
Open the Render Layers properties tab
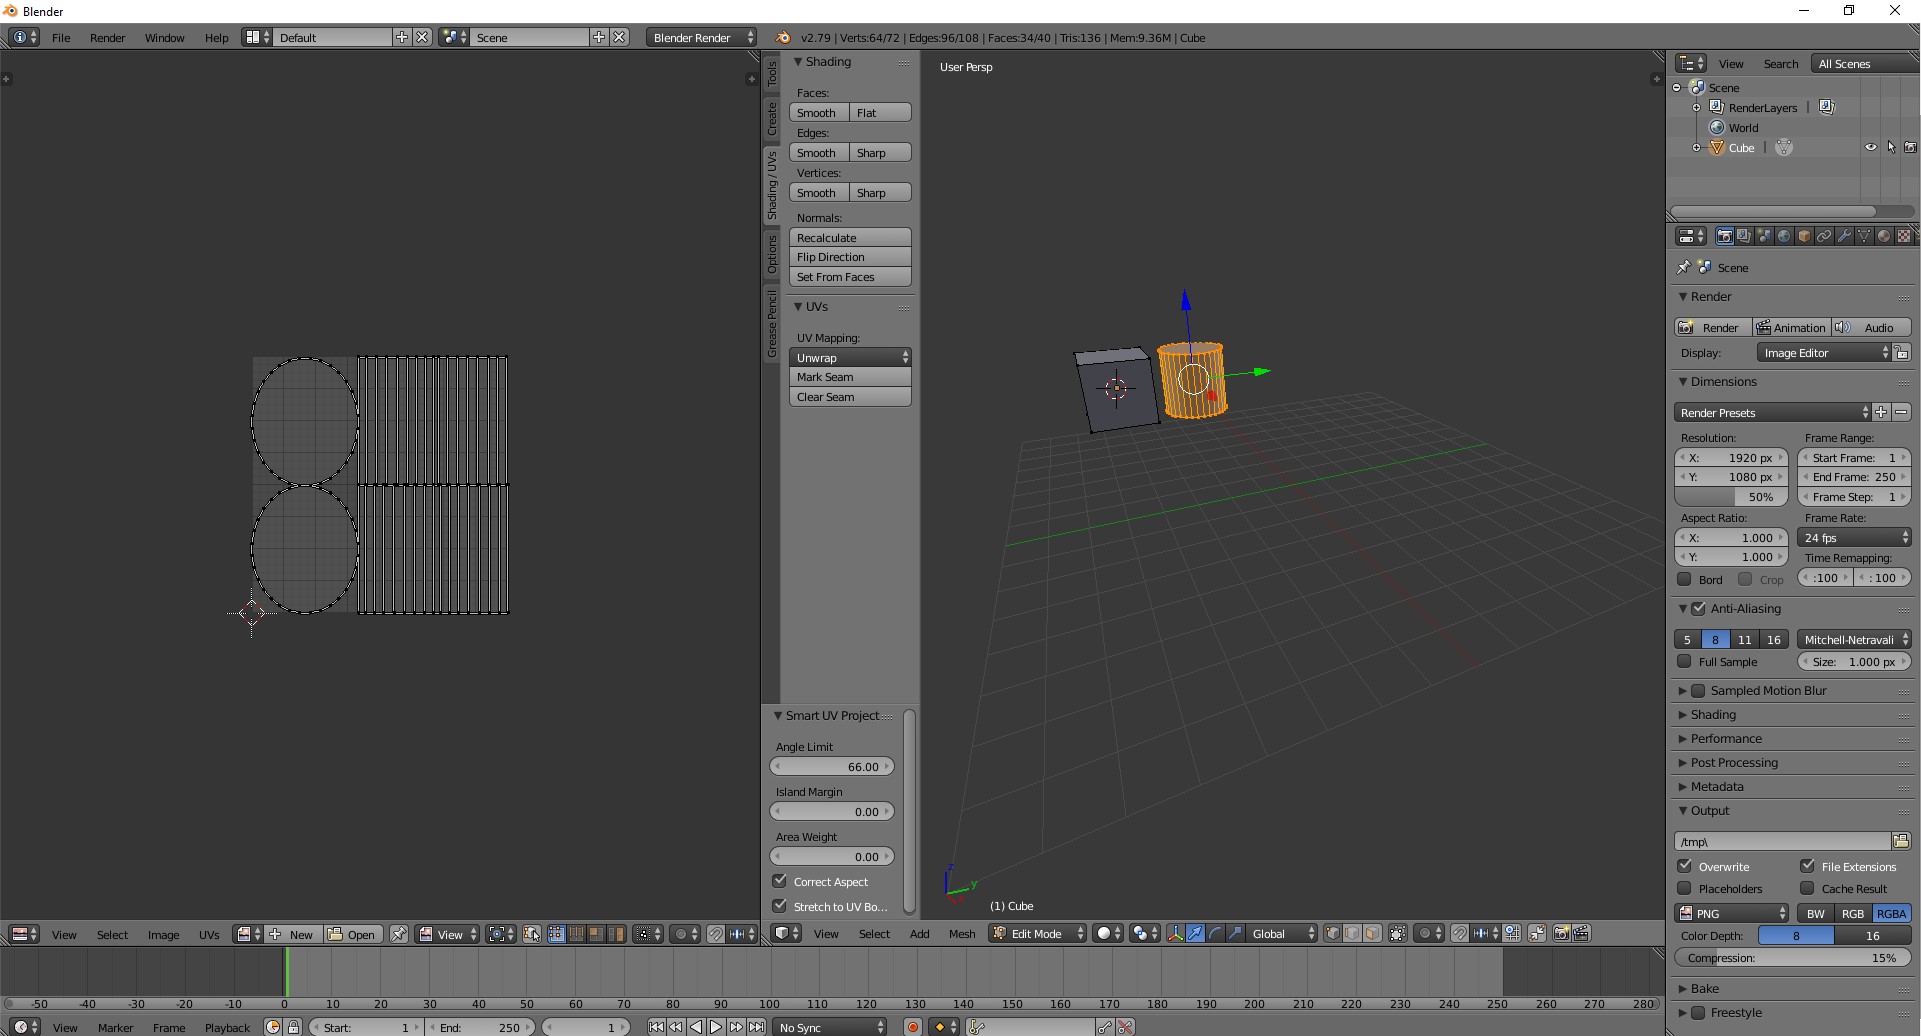coord(1744,236)
